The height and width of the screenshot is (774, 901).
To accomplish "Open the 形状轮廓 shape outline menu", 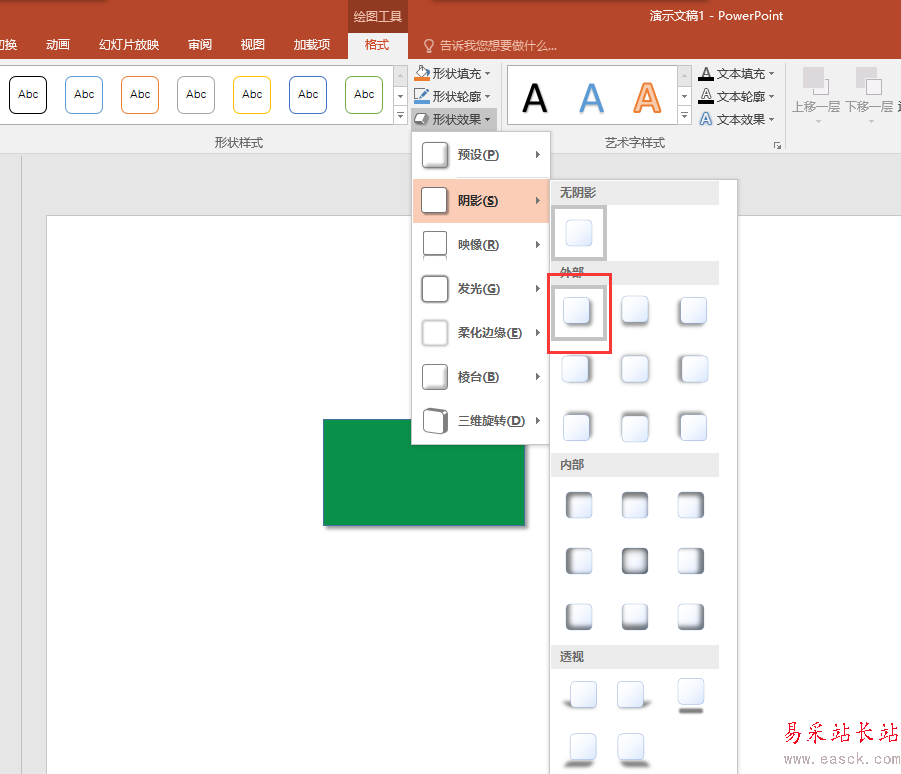I will (452, 96).
